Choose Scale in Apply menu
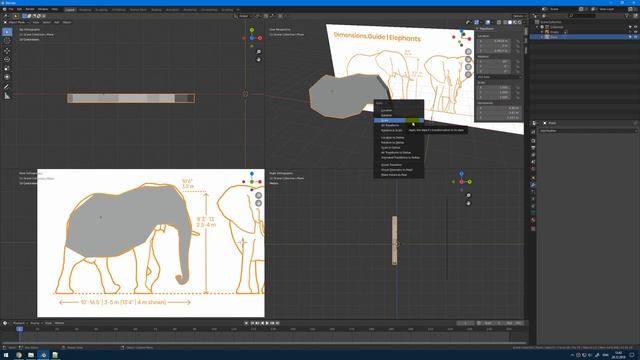Image resolution: width=640 pixels, height=360 pixels. click(x=399, y=120)
